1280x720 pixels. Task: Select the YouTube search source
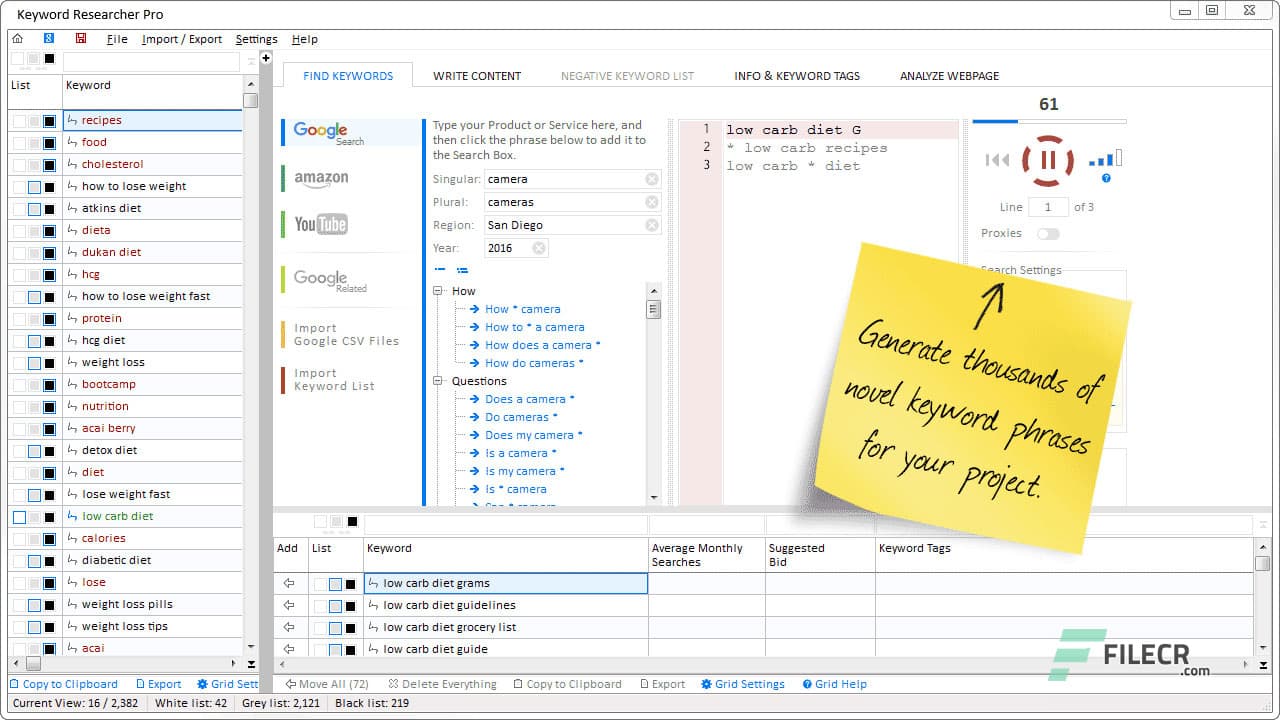point(319,224)
